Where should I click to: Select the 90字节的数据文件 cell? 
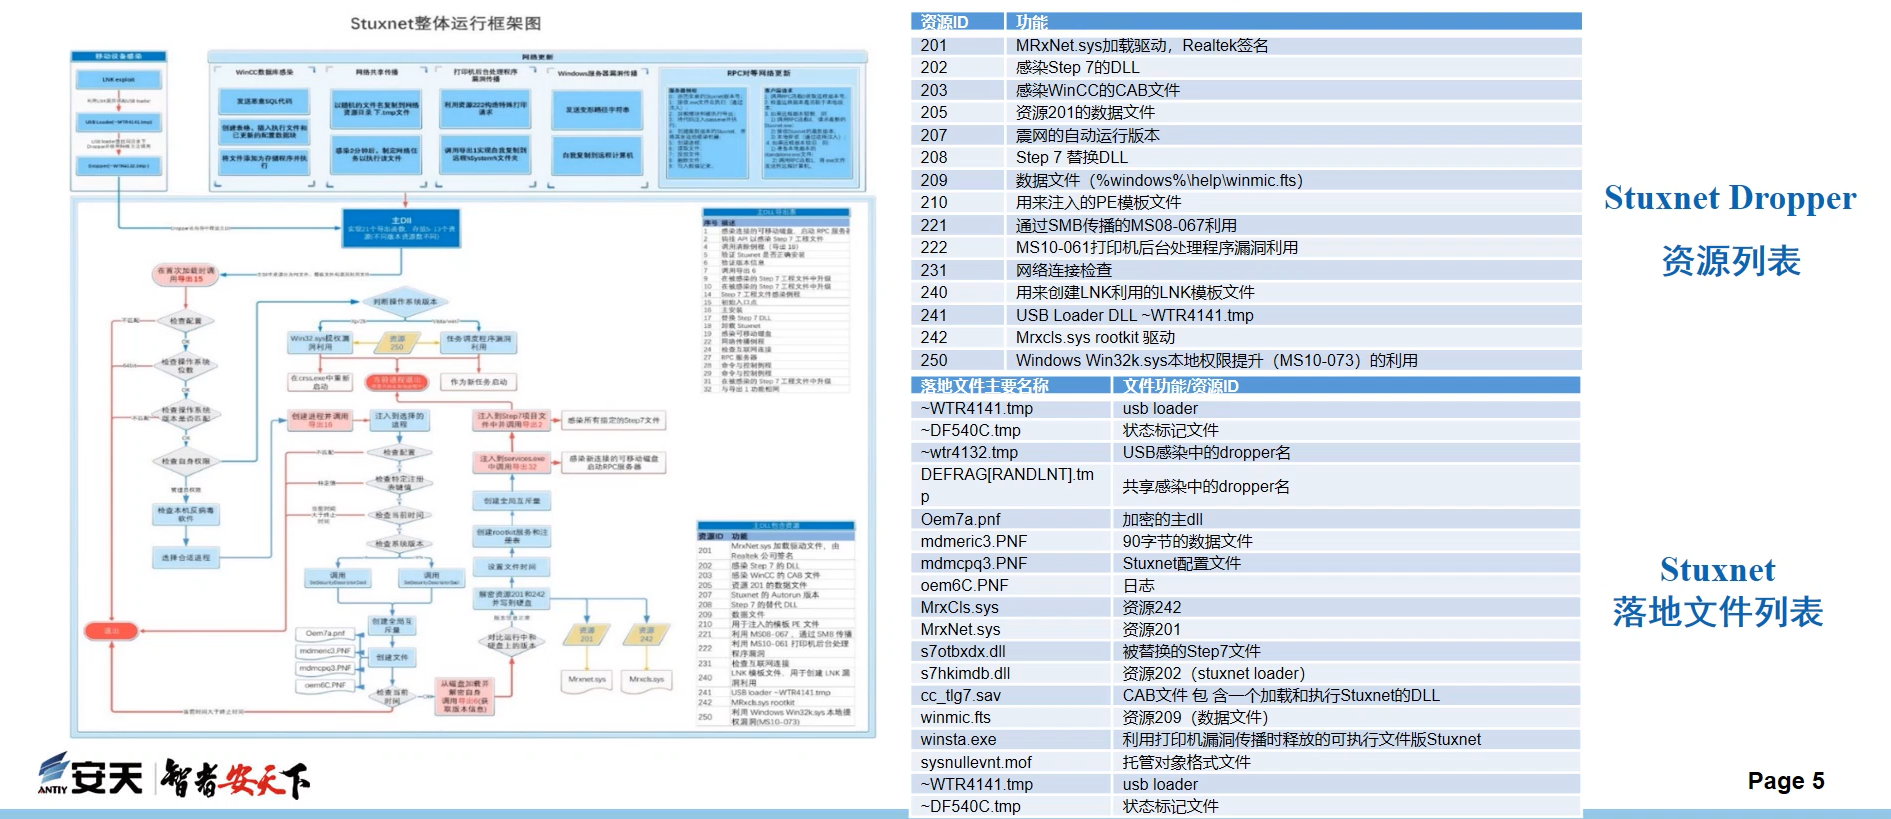tap(1346, 541)
